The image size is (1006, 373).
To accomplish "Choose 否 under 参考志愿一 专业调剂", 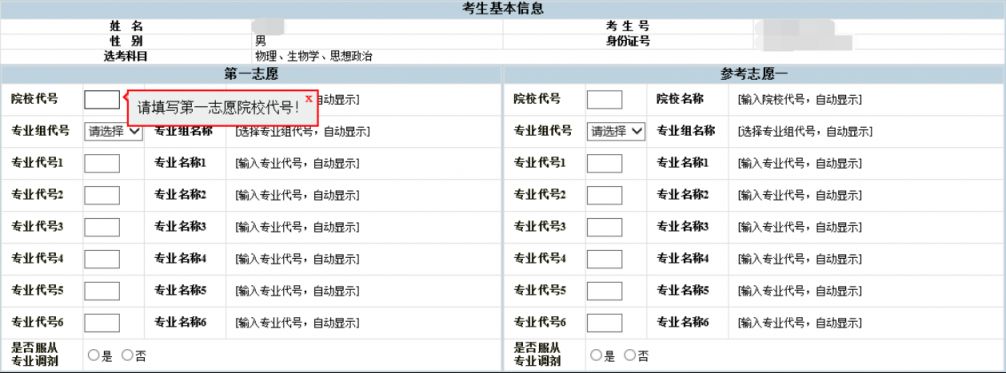I will (x=629, y=354).
